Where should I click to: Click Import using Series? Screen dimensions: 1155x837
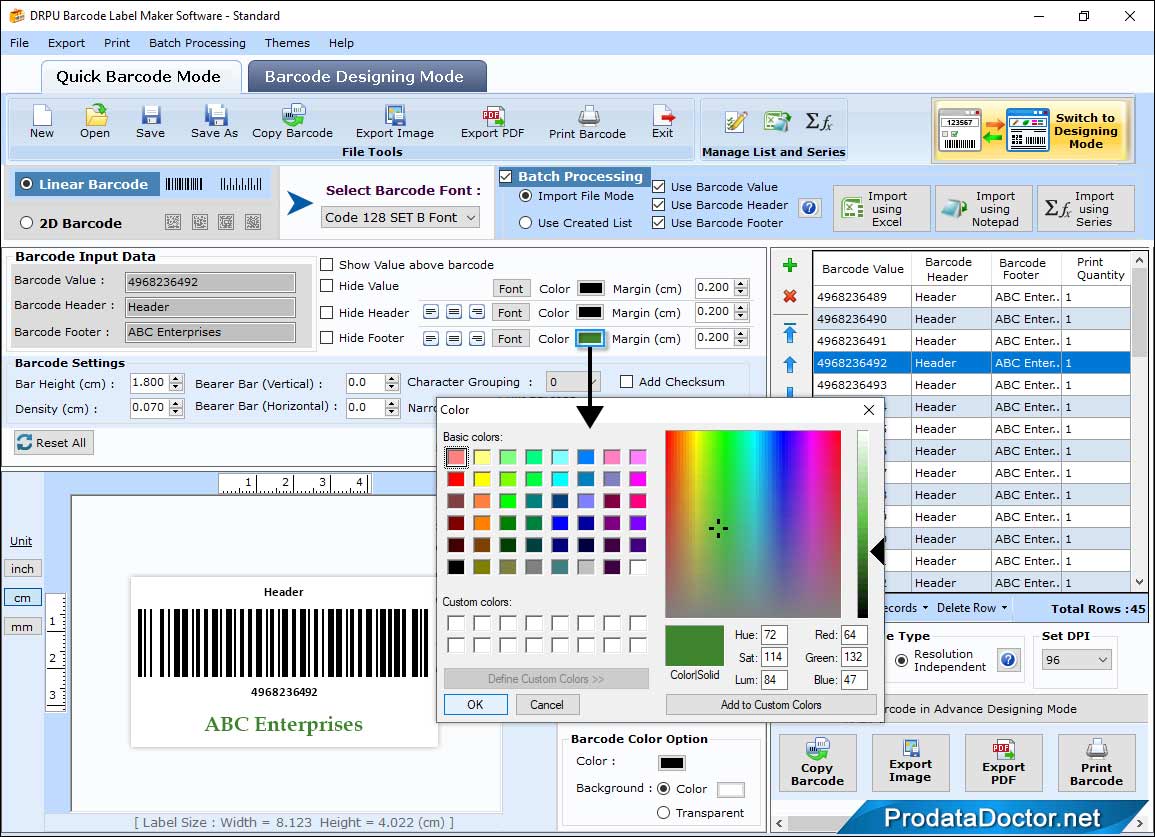coord(1086,209)
